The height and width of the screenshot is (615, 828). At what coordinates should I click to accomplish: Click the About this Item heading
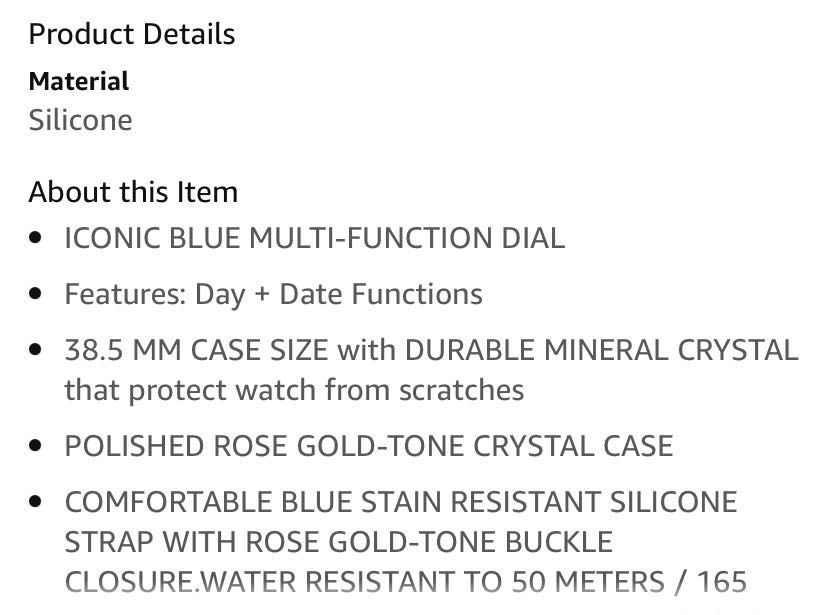133,192
